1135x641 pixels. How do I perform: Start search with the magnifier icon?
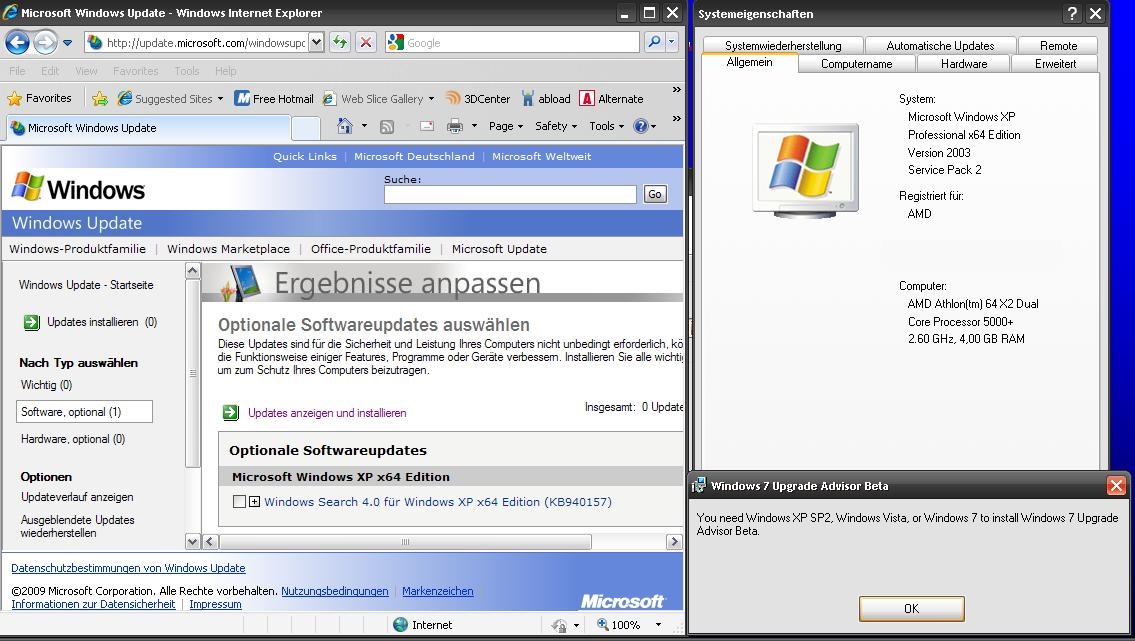654,42
